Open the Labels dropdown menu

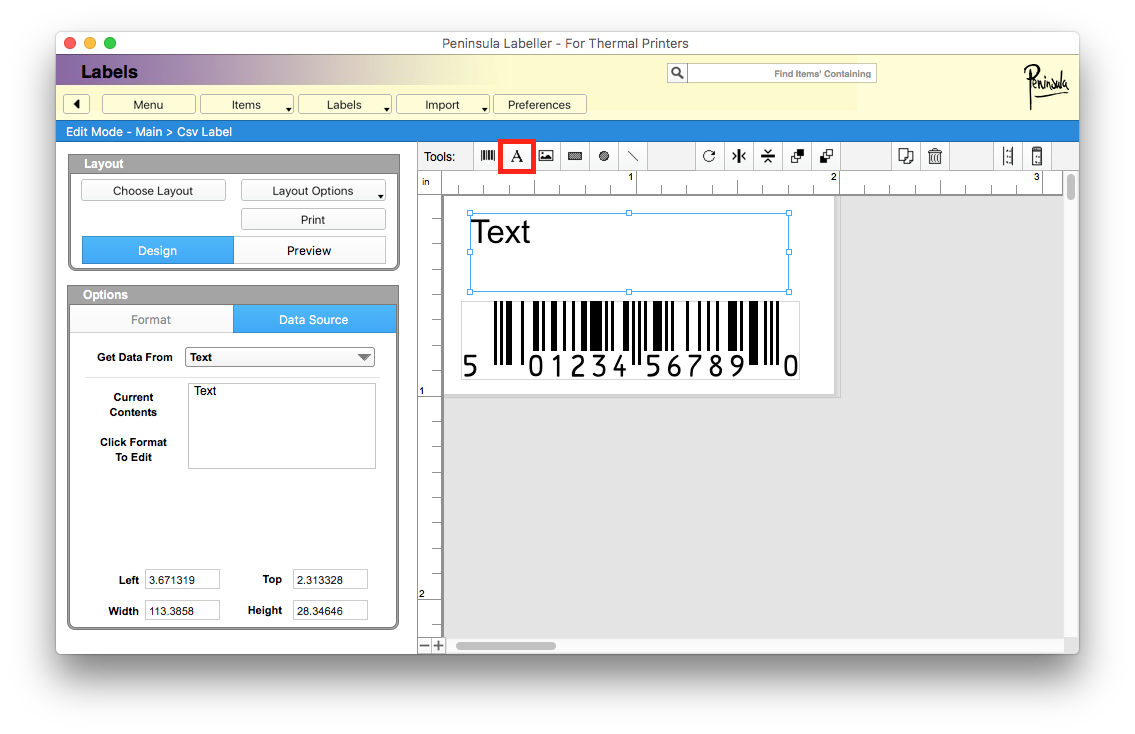click(x=345, y=104)
